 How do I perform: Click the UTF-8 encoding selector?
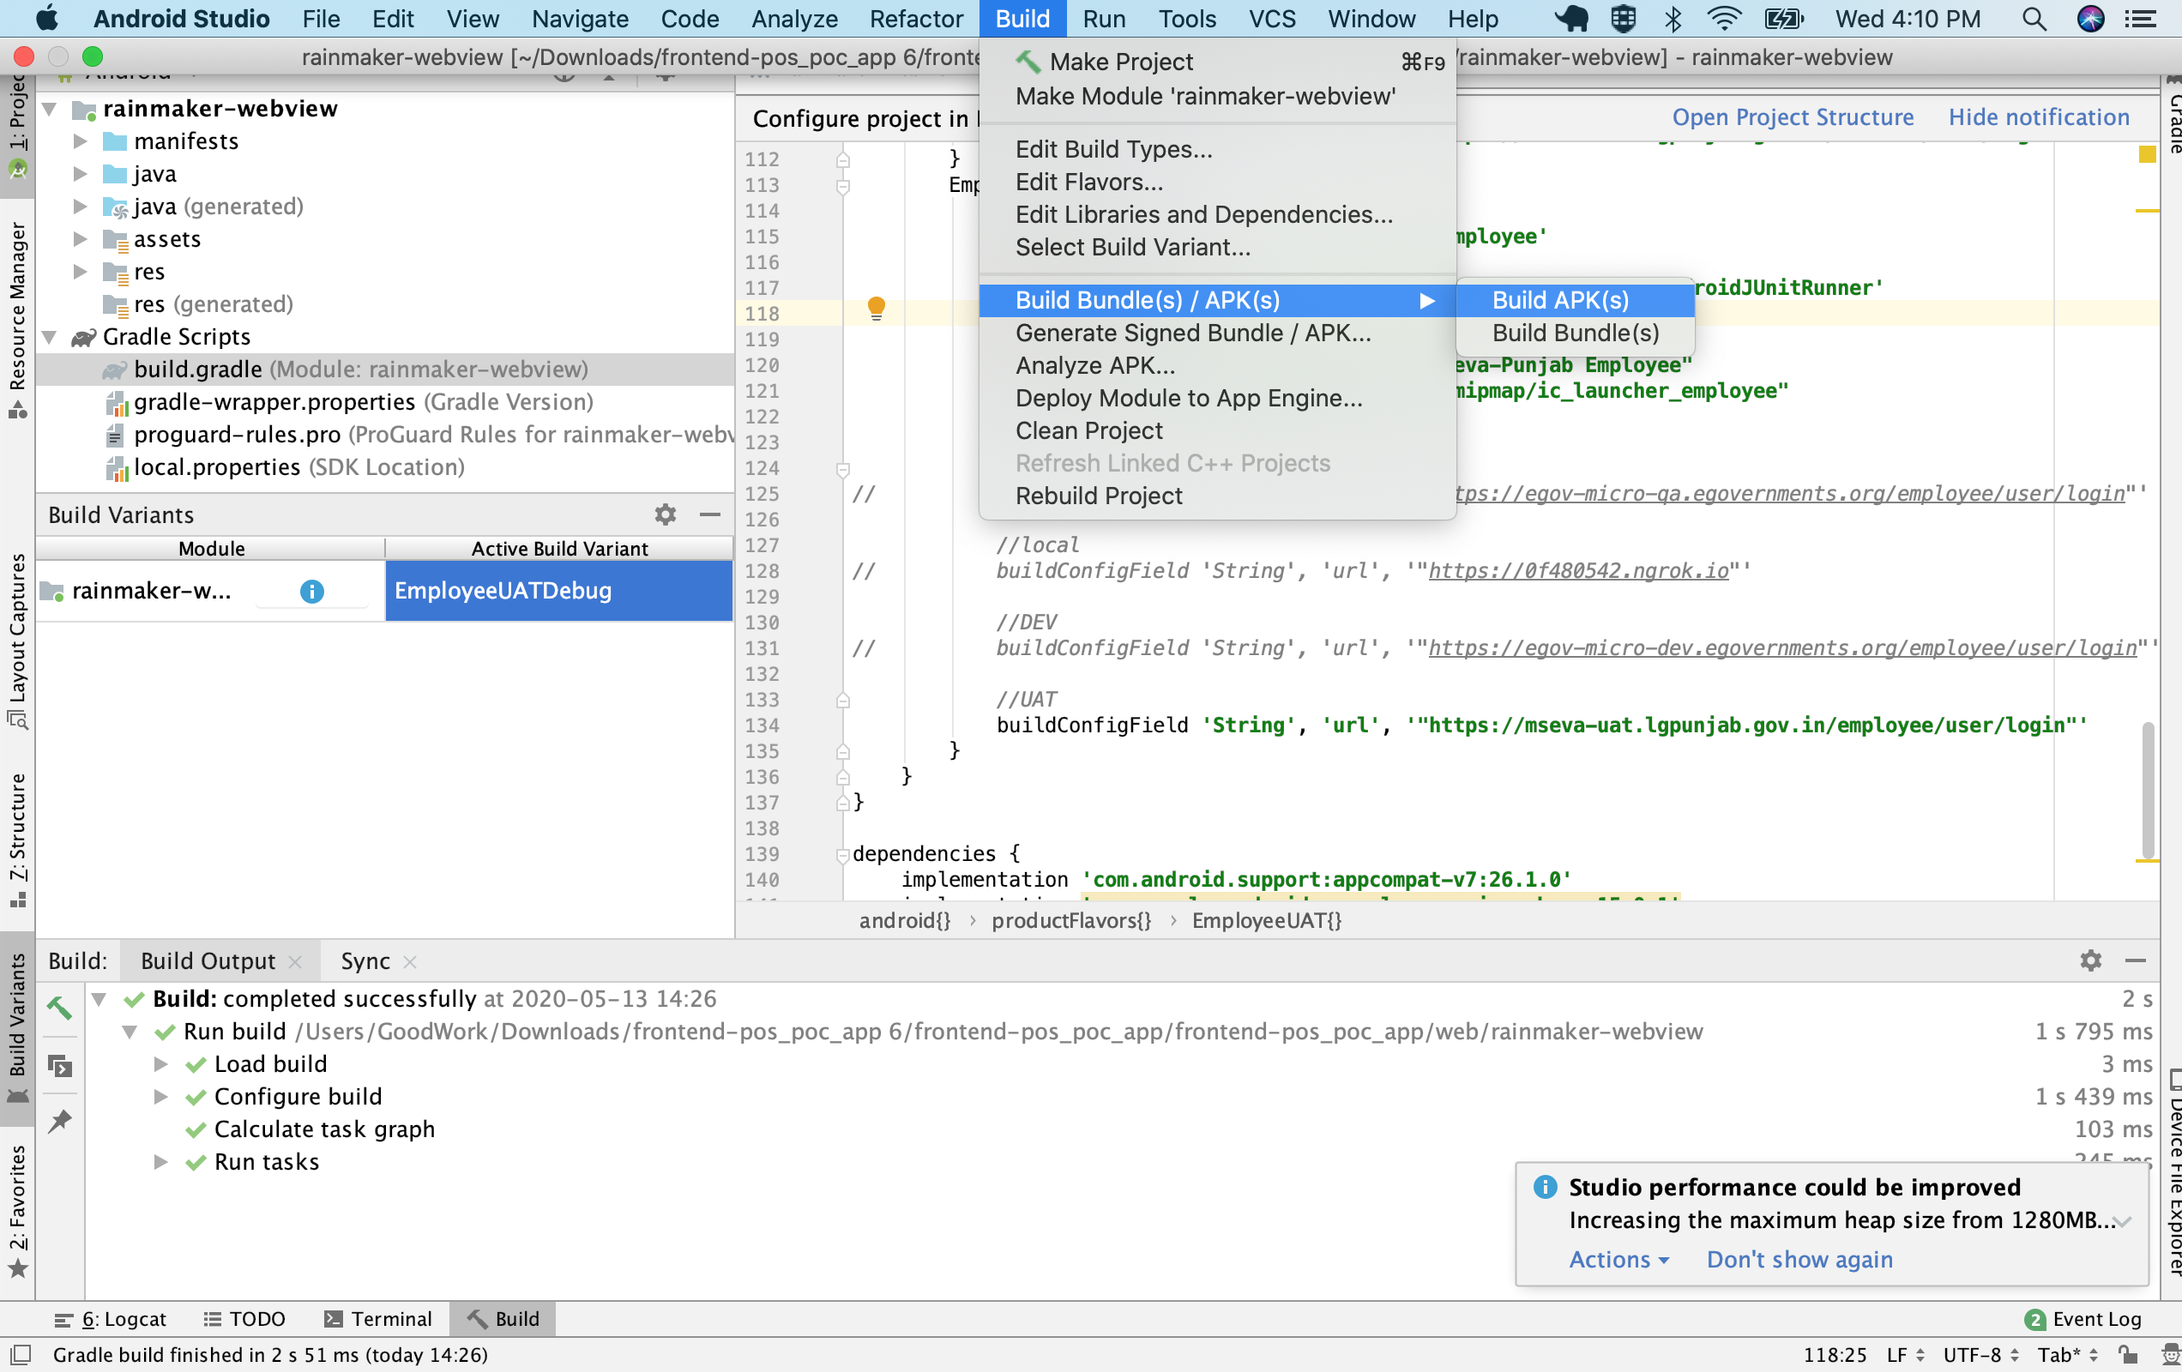1983,1355
